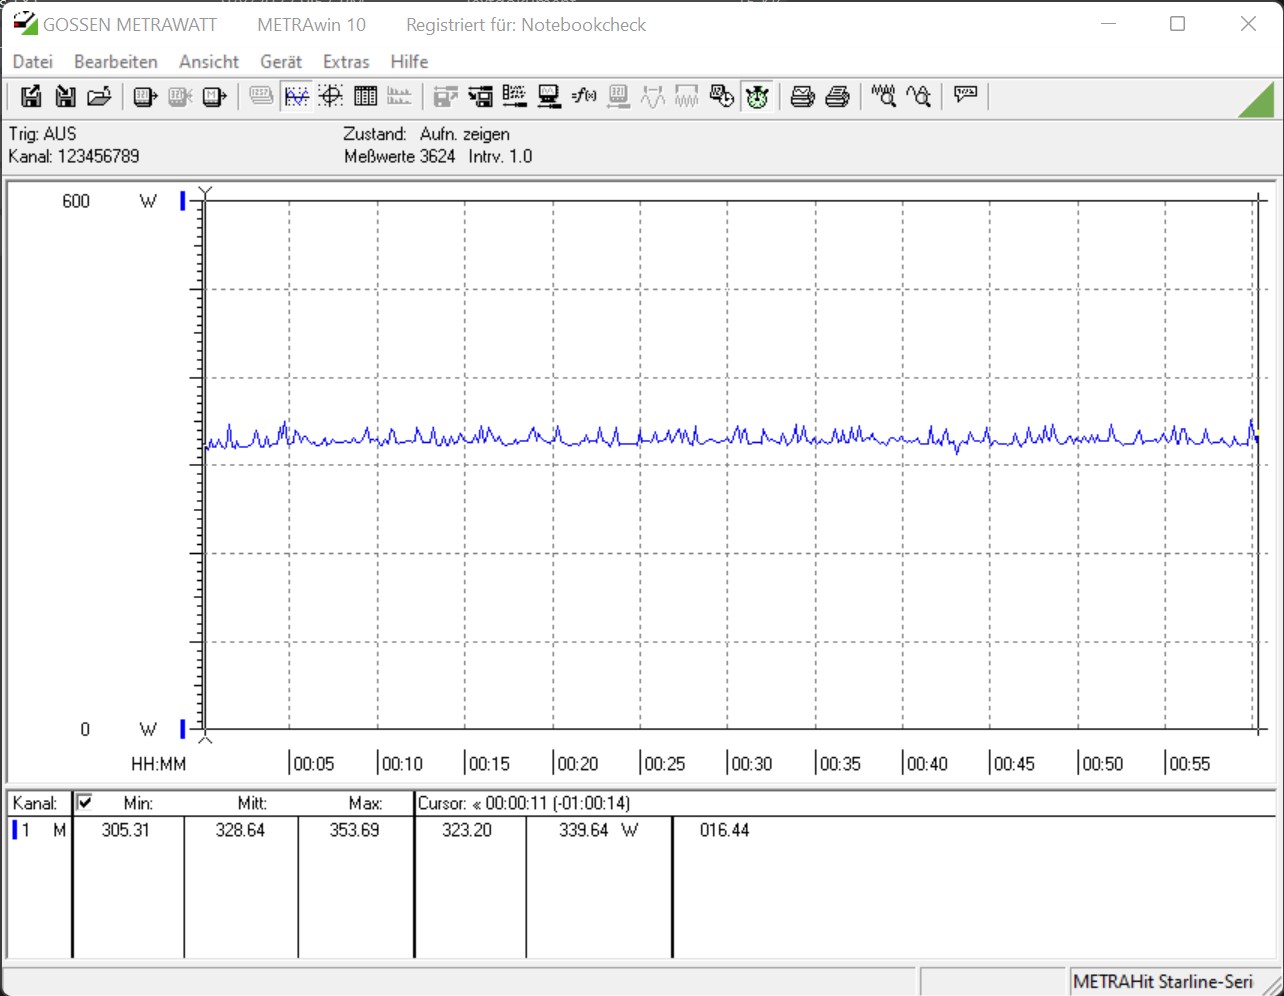The width and height of the screenshot is (1284, 996).
Task: Open the Gerät menu
Action: [x=281, y=62]
